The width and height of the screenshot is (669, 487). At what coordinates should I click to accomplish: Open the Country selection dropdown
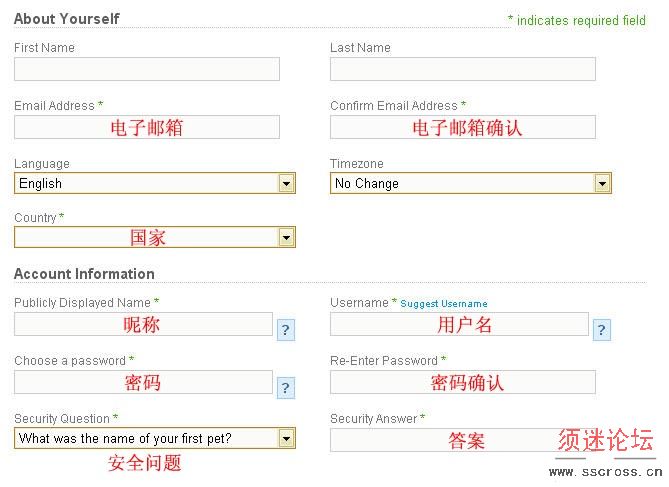click(155, 237)
